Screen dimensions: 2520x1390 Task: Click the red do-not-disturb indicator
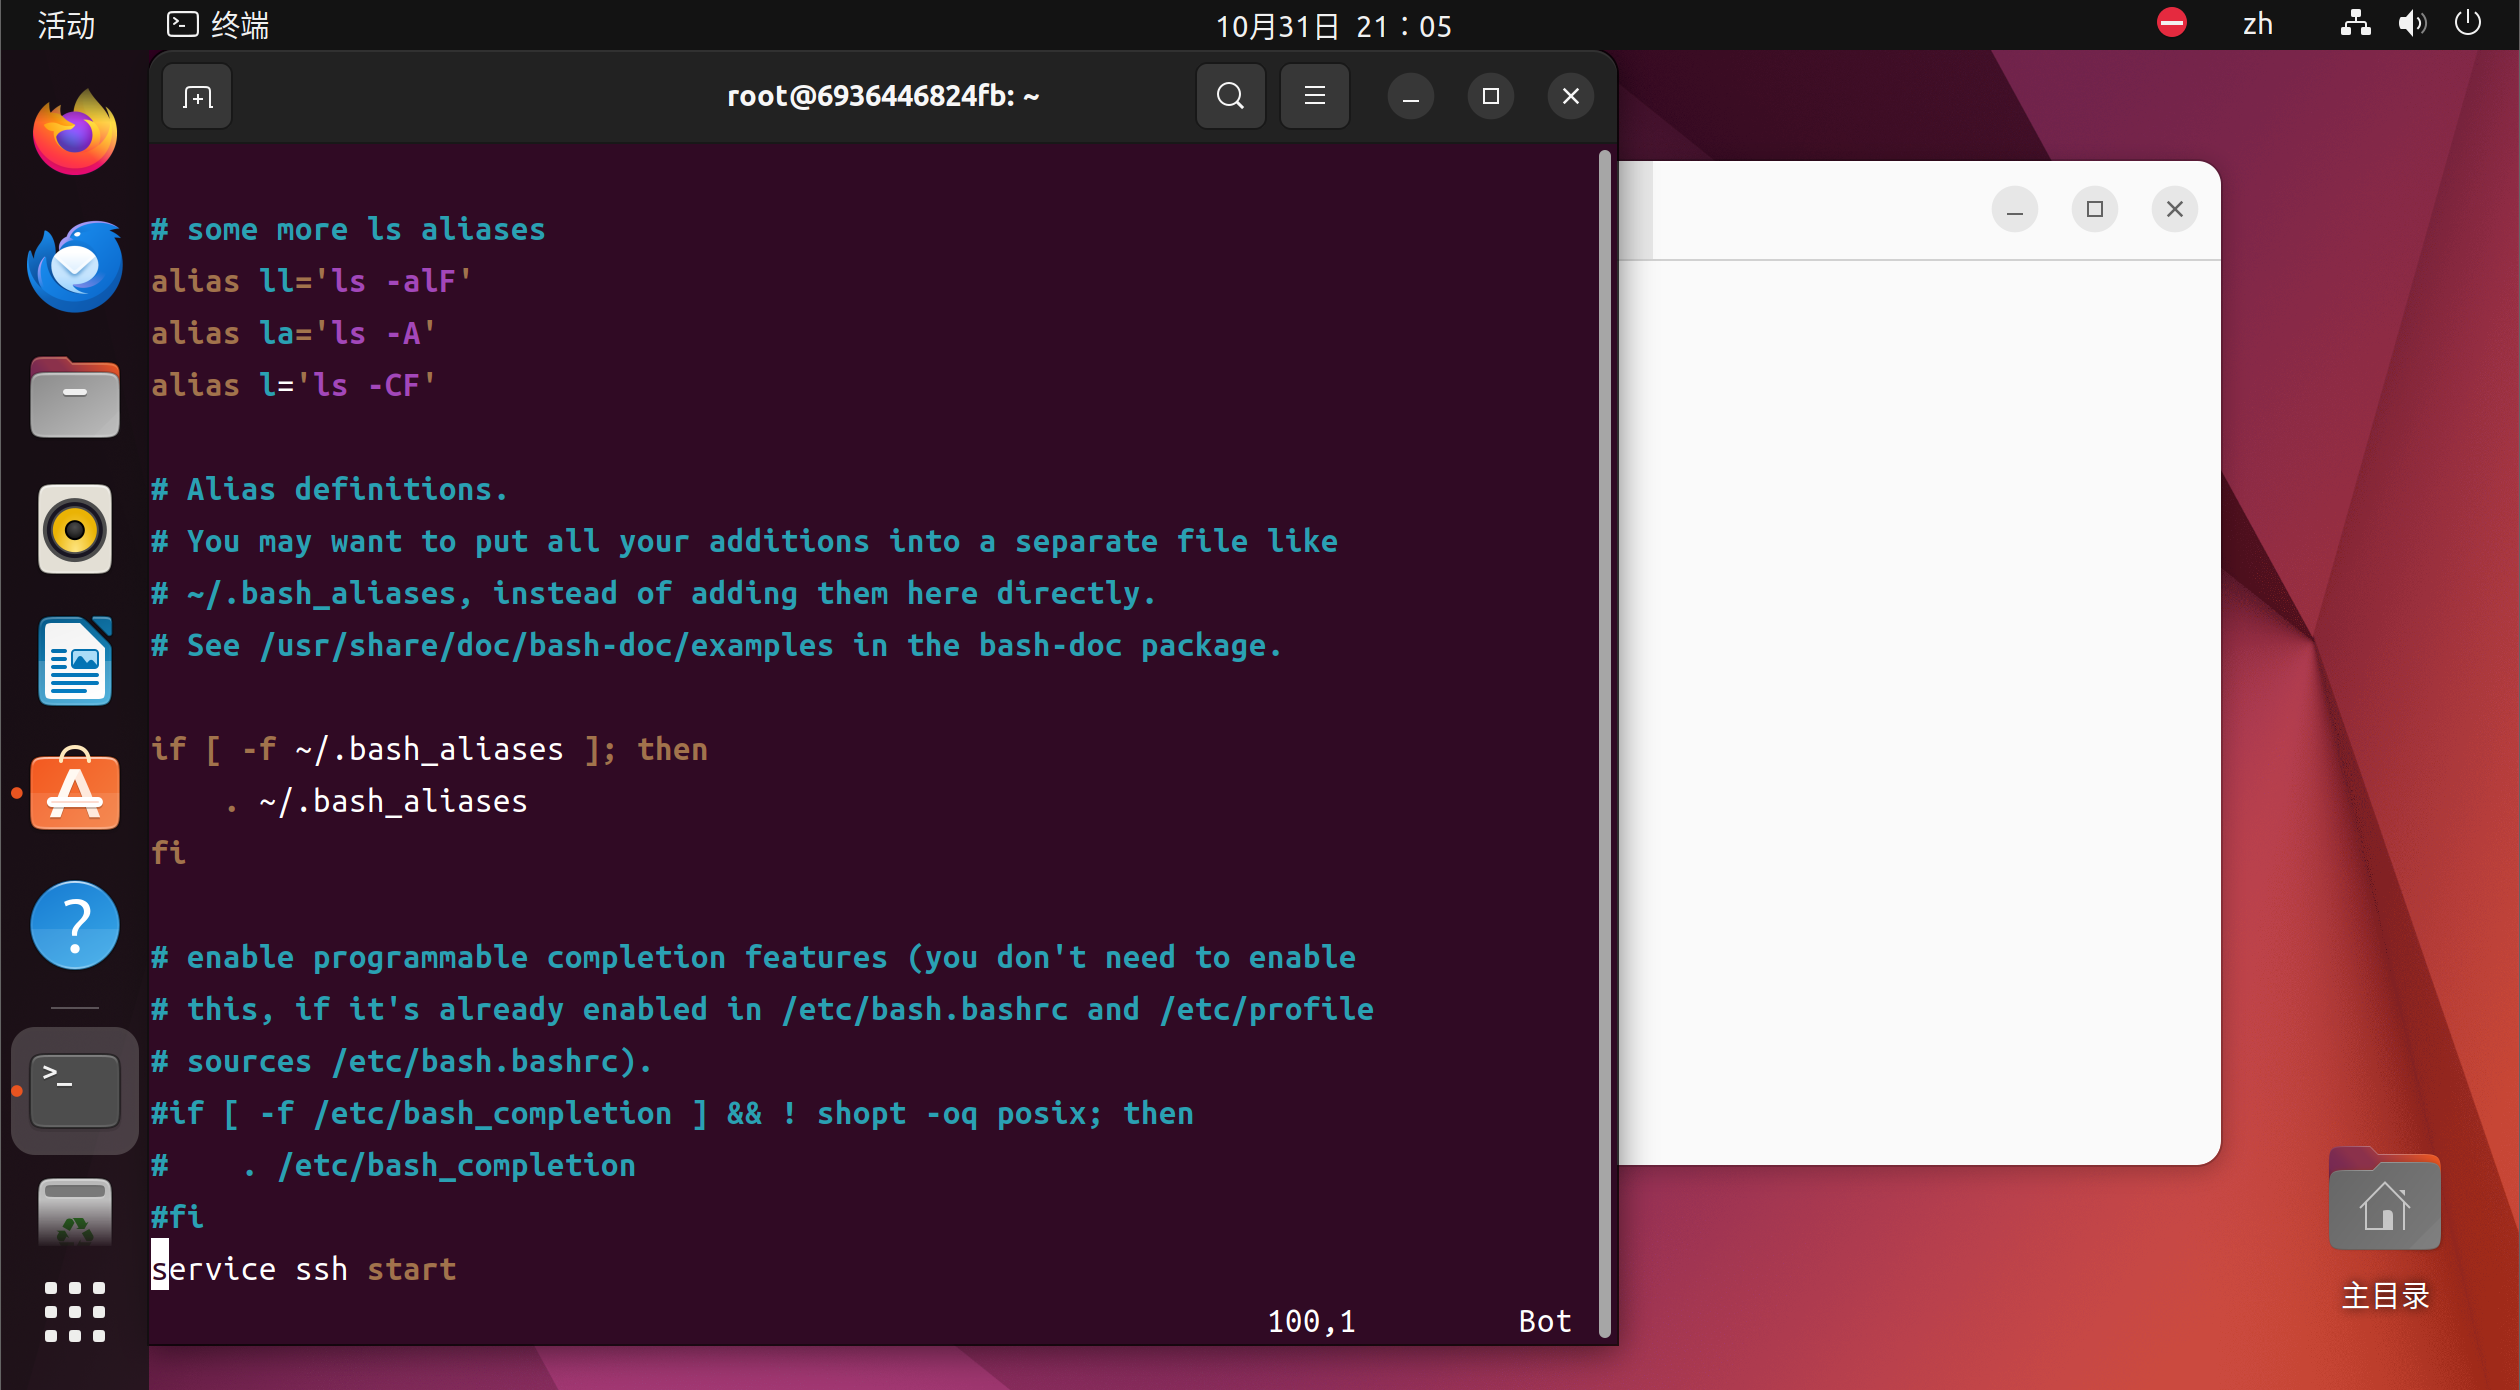[x=2171, y=23]
